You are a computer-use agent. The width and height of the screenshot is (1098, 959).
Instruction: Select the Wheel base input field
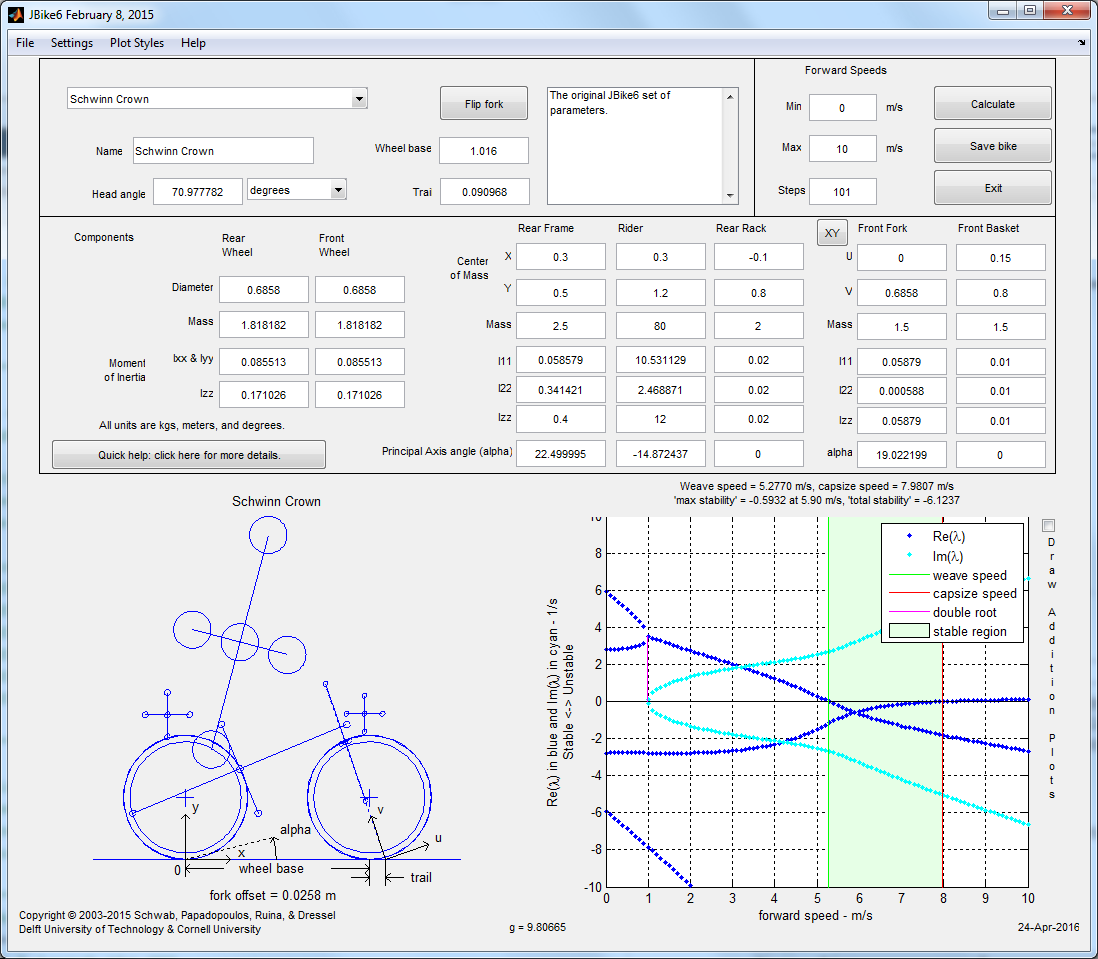click(484, 150)
